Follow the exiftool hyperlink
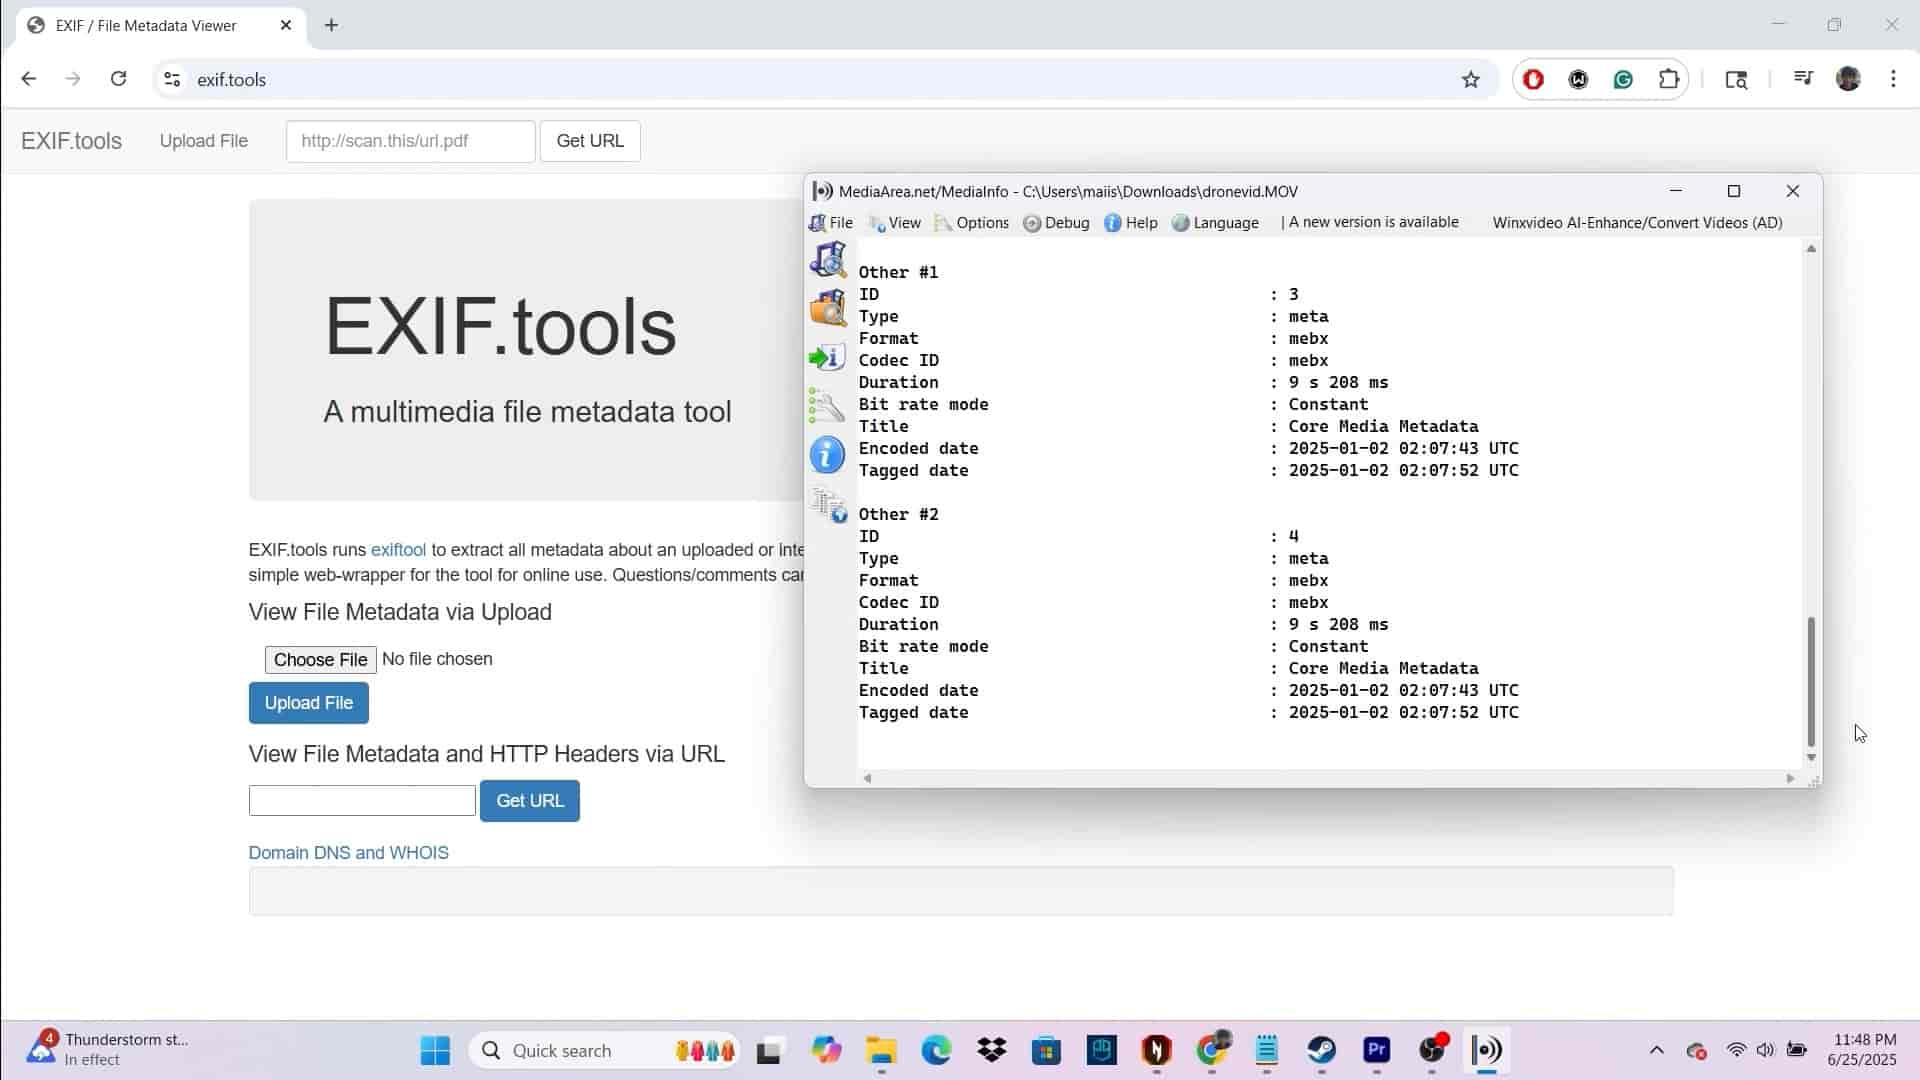Screen dimensions: 1920x1080 point(398,550)
